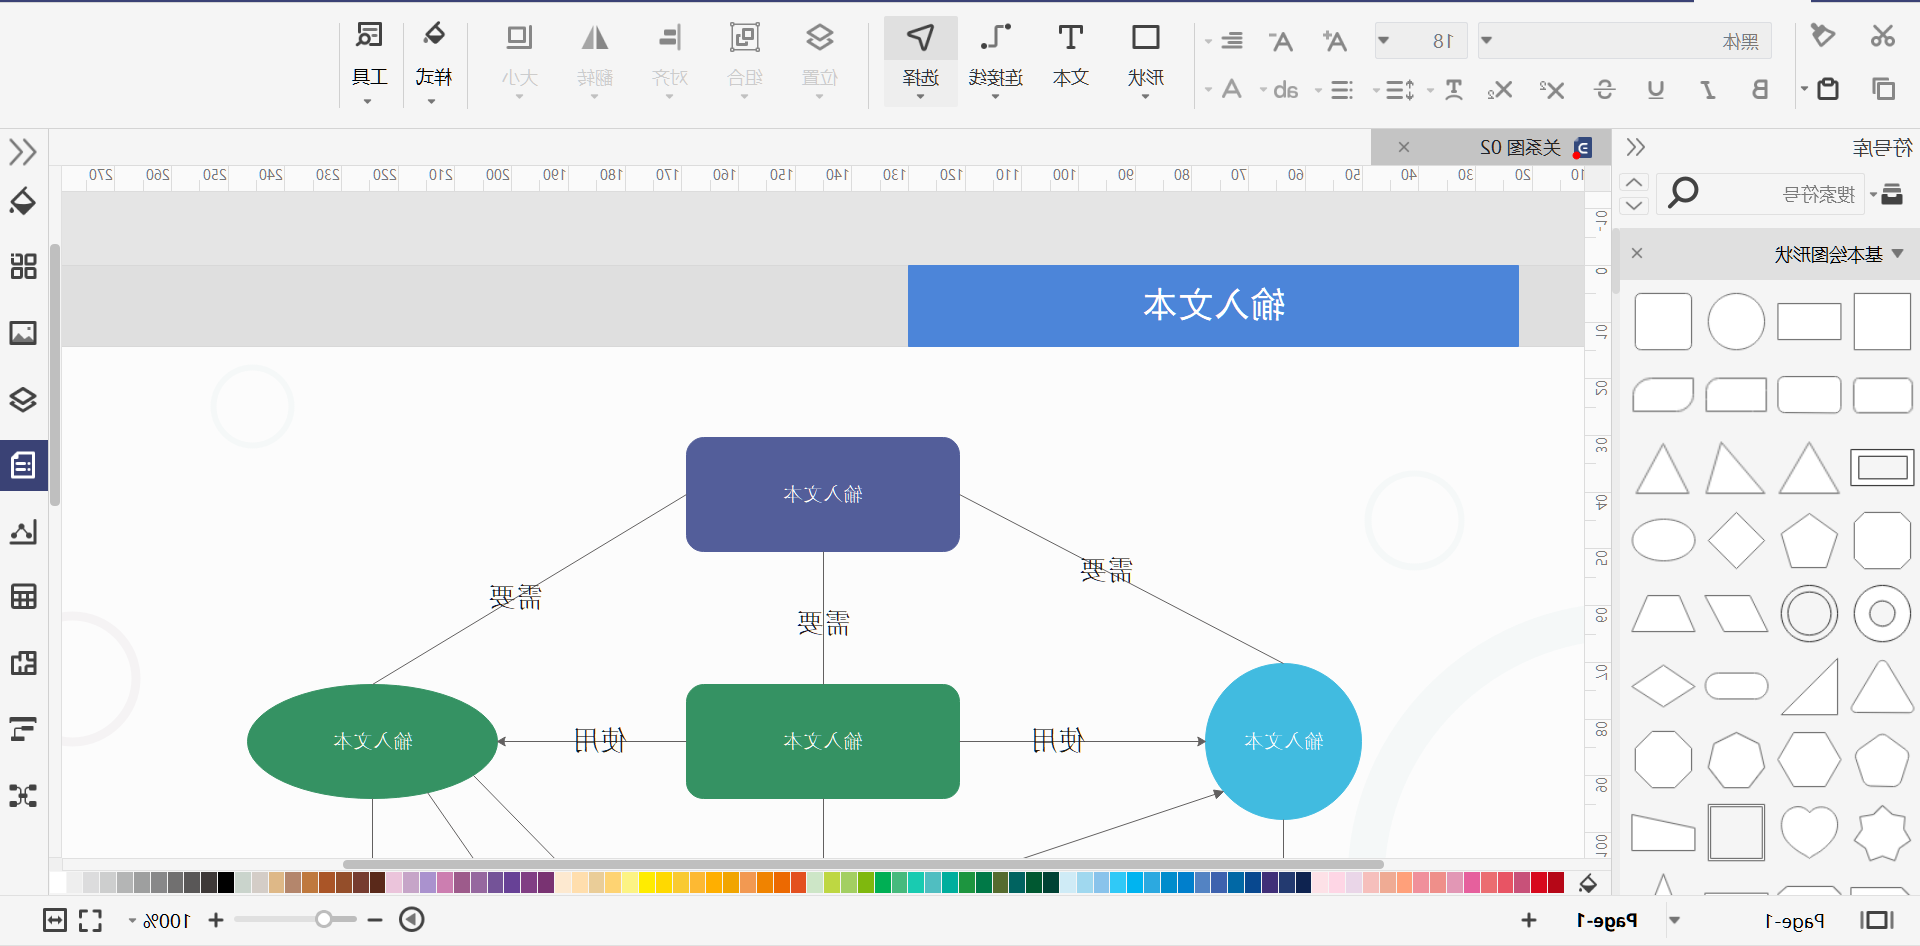Pick the diamond shape in library
The image size is (1920, 946).
[x=1736, y=541]
